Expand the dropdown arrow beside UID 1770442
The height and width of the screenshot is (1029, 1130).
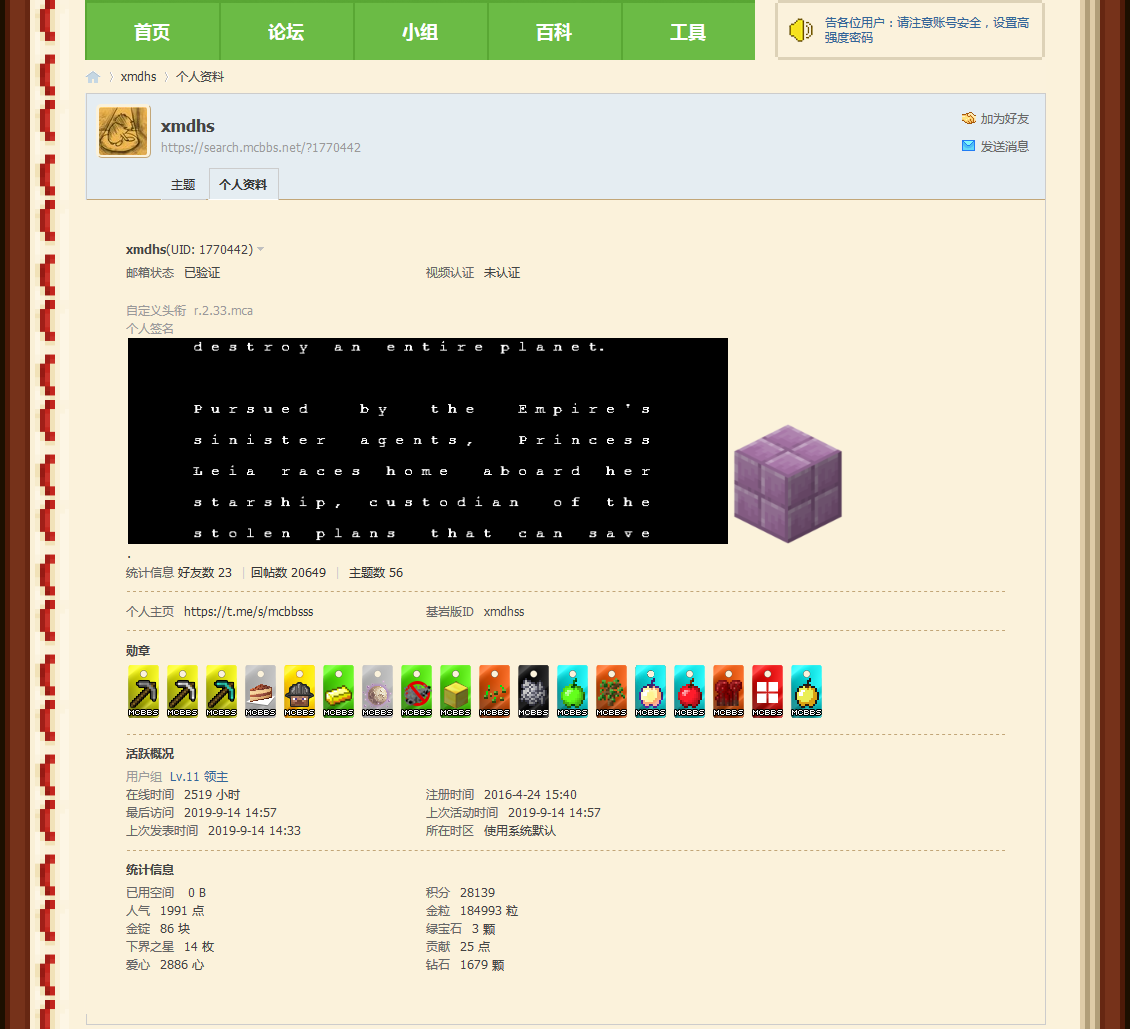[x=261, y=249]
